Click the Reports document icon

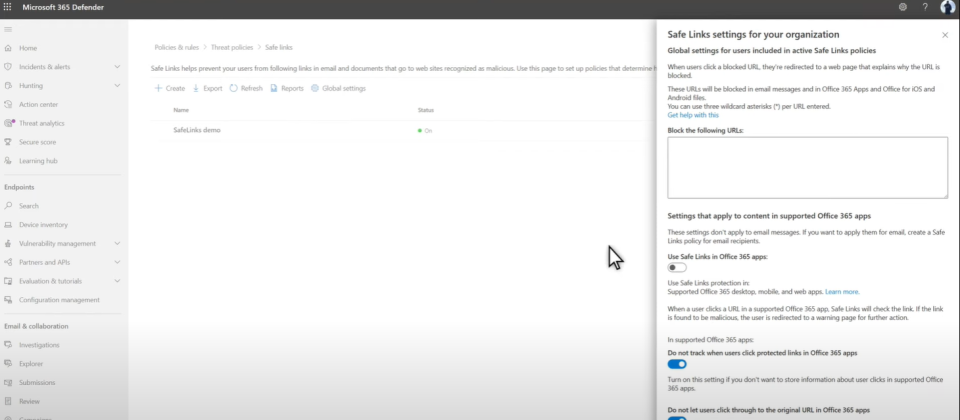click(x=274, y=88)
